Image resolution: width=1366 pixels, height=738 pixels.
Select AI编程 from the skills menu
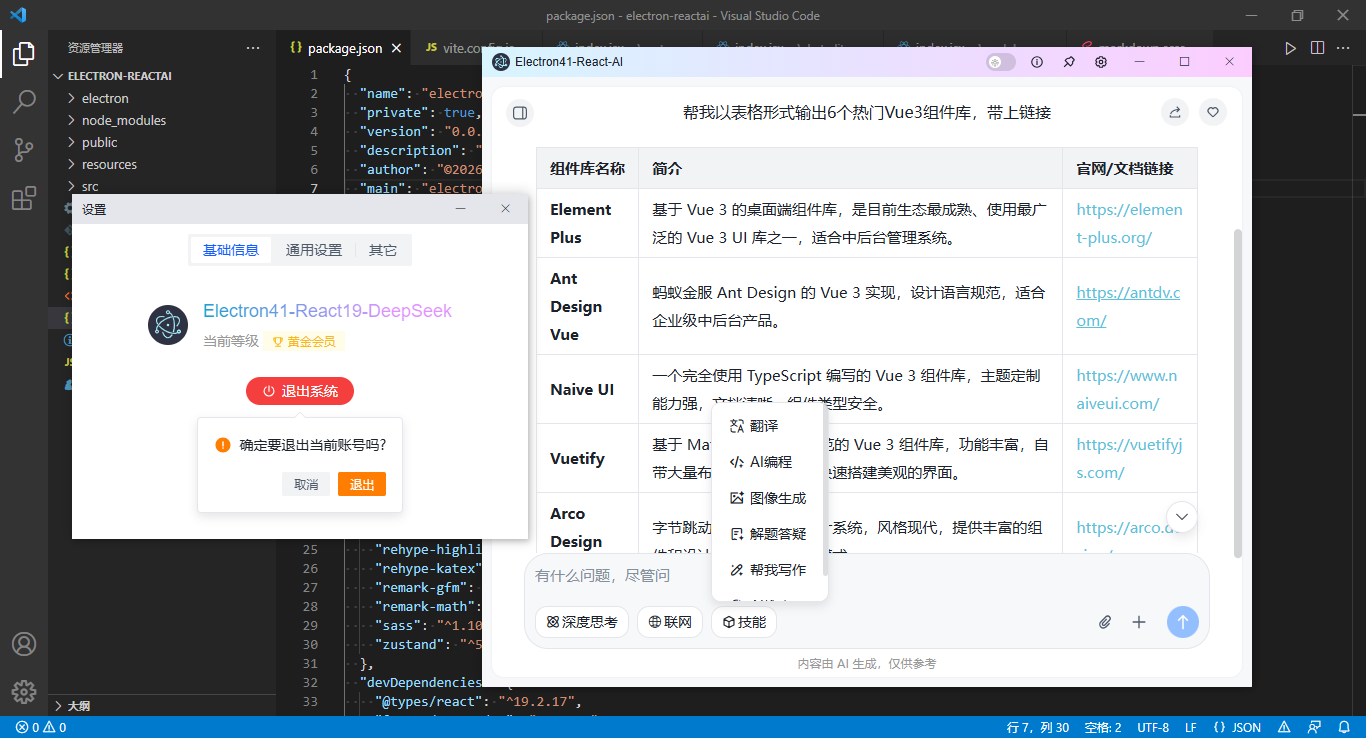[769, 462]
